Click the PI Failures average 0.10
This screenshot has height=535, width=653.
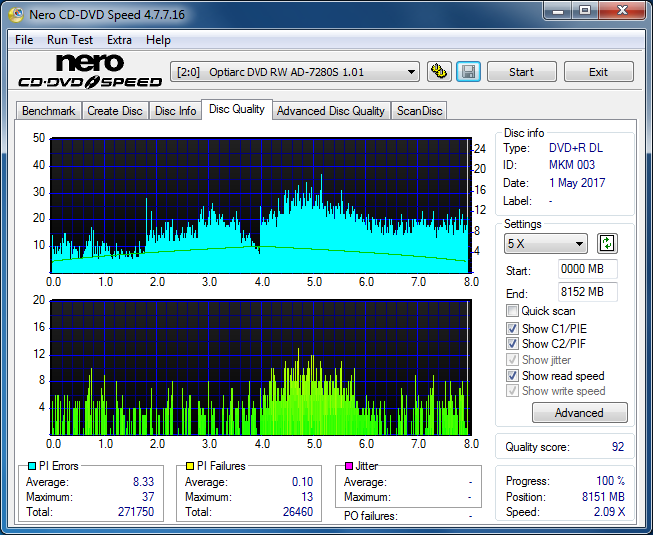pyautogui.click(x=302, y=482)
